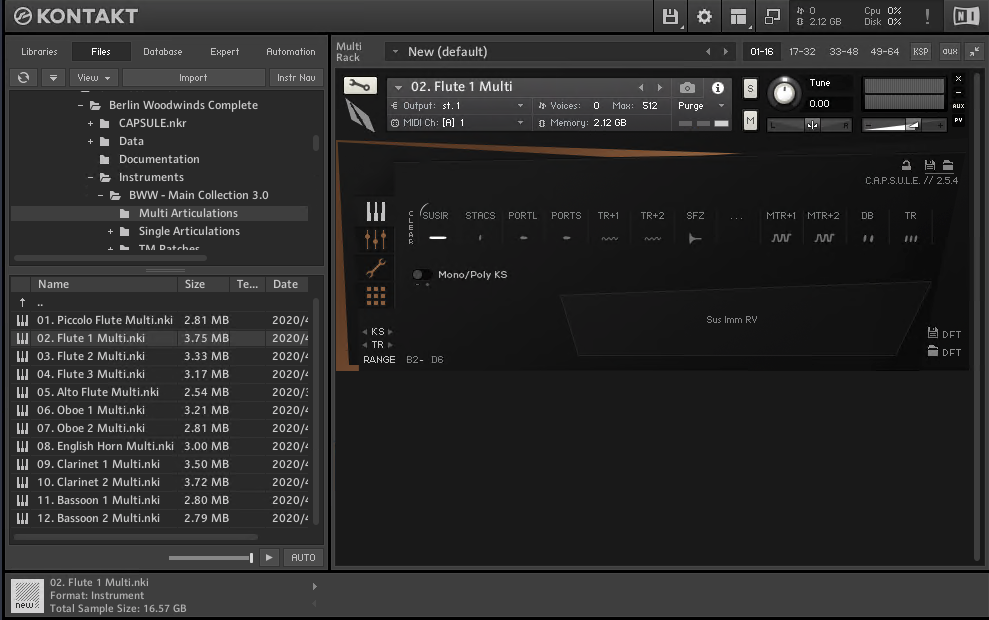Open the orange grid page icon
The width and height of the screenshot is (989, 620).
376,296
